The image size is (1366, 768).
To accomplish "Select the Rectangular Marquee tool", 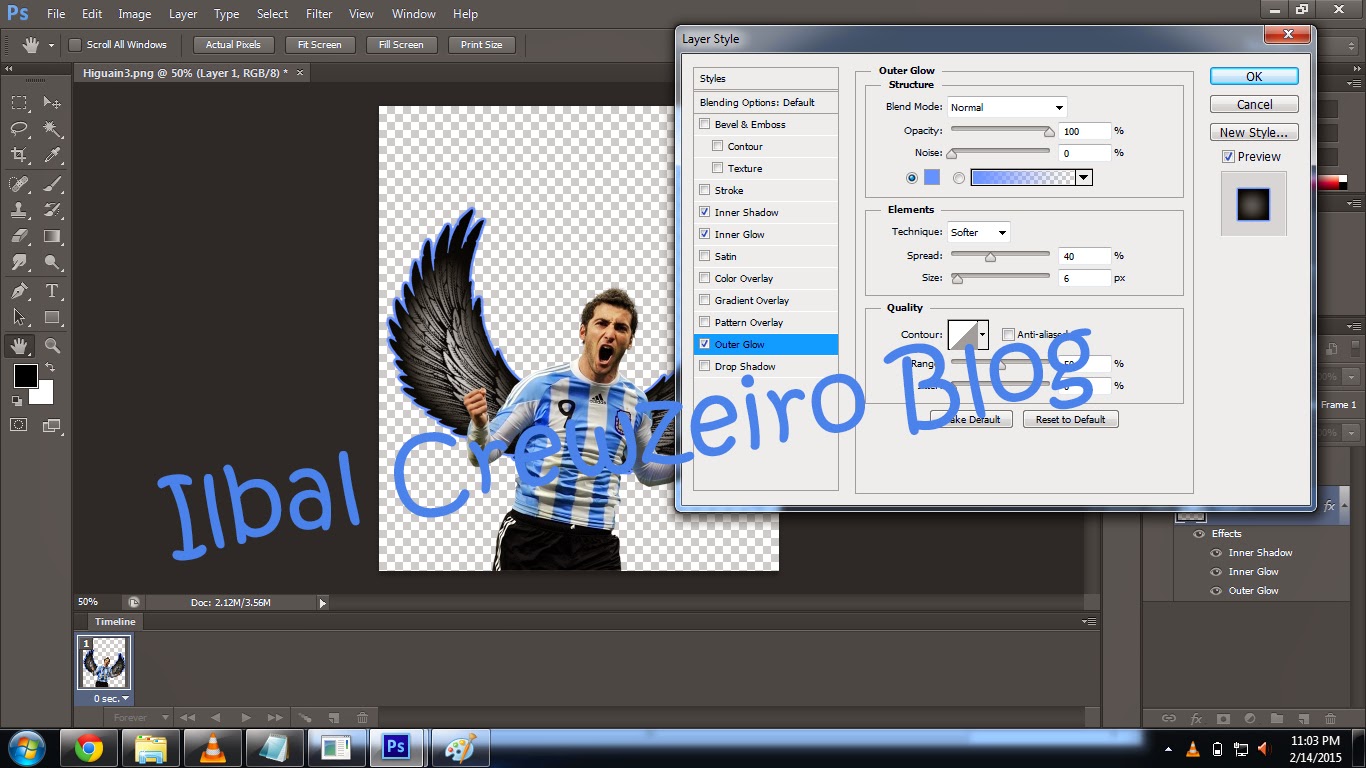I will coord(19,103).
